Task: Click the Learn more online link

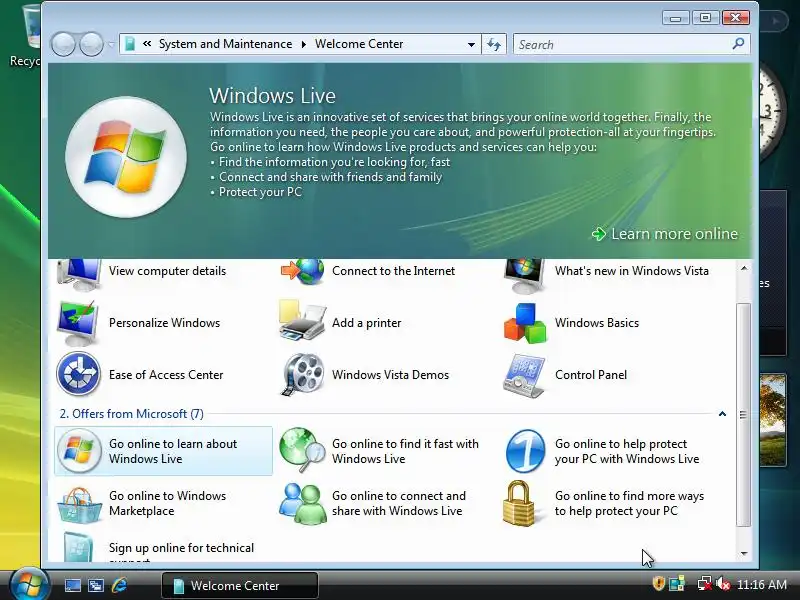Action: [x=665, y=234]
